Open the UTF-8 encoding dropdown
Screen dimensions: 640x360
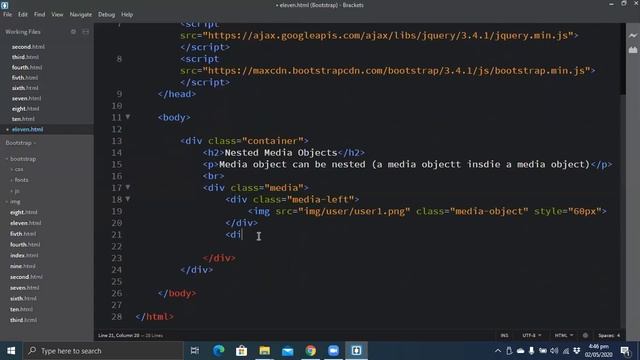(531, 335)
